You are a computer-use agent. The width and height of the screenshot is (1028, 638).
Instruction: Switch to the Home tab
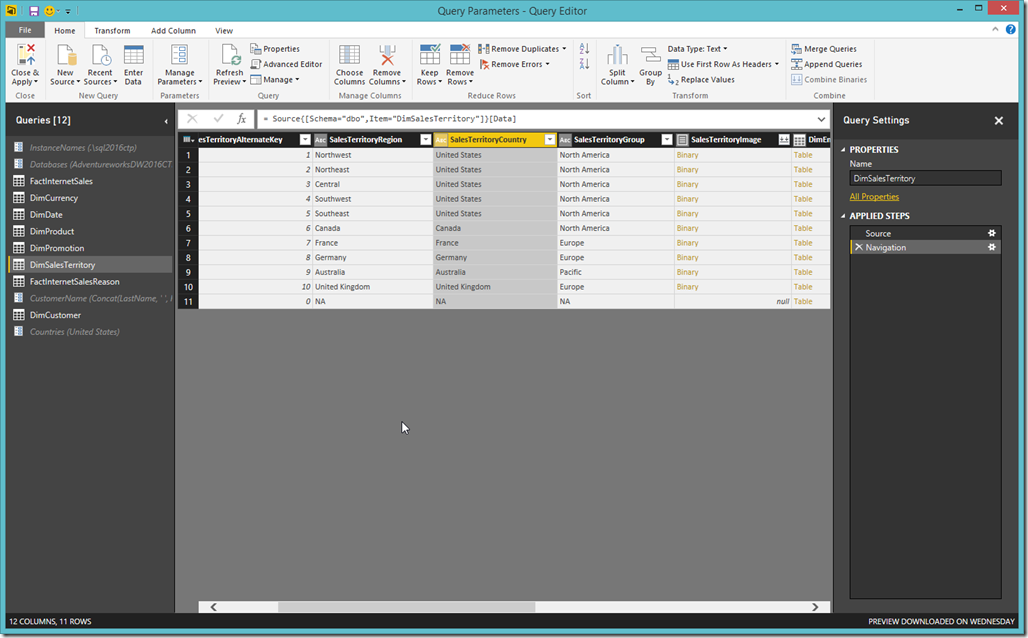point(64,31)
